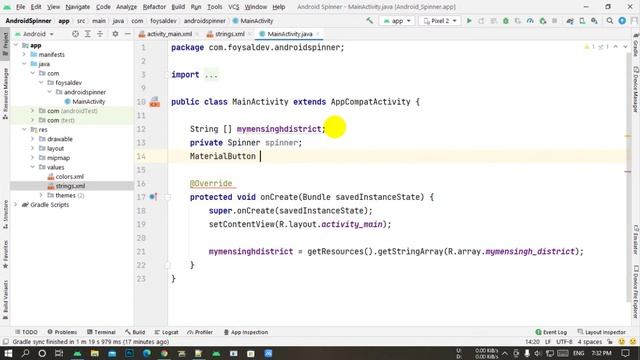Open the app run configuration dropdown
The image size is (640, 360).
tap(397, 20)
